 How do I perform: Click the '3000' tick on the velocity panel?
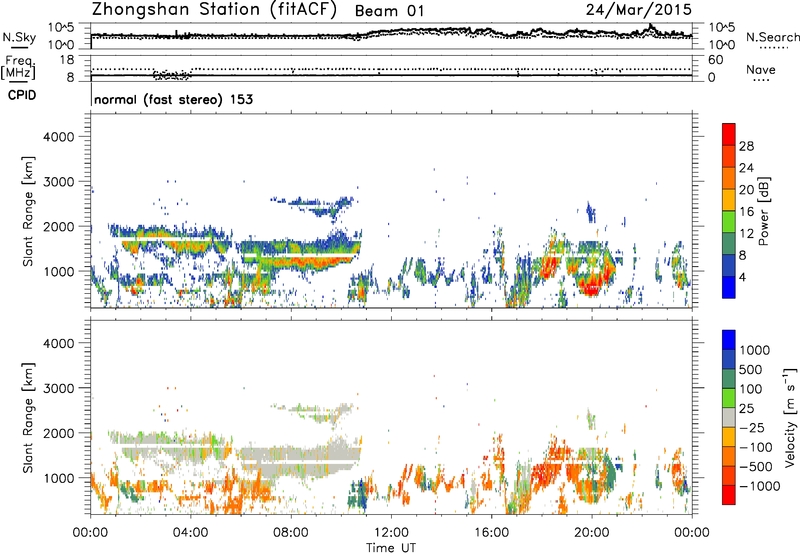click(58, 388)
